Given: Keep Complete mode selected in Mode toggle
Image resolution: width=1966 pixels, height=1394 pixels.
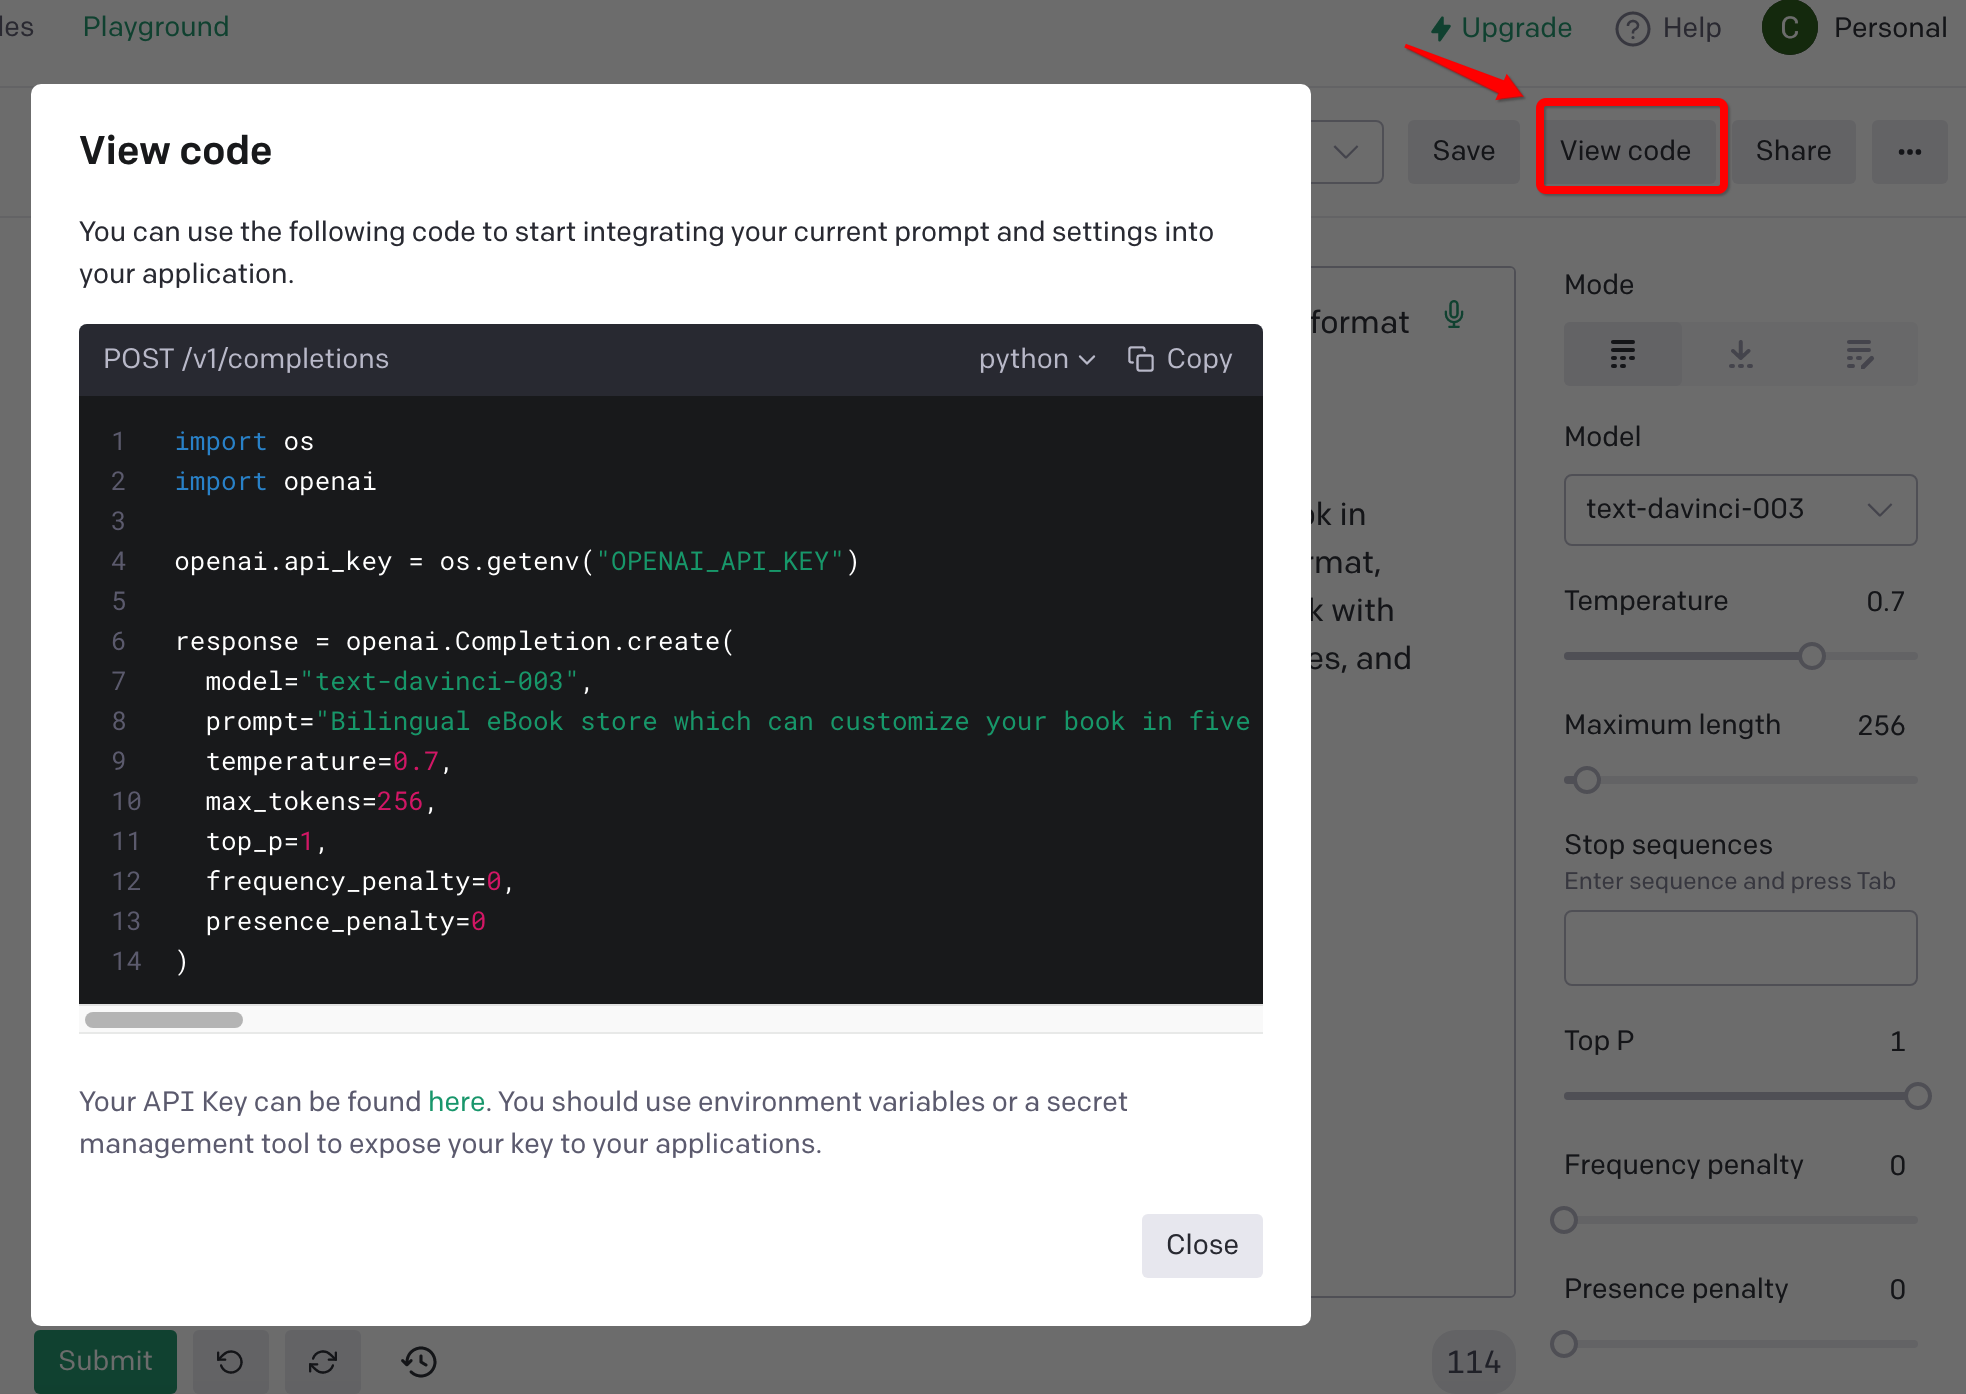Looking at the screenshot, I should [x=1622, y=353].
